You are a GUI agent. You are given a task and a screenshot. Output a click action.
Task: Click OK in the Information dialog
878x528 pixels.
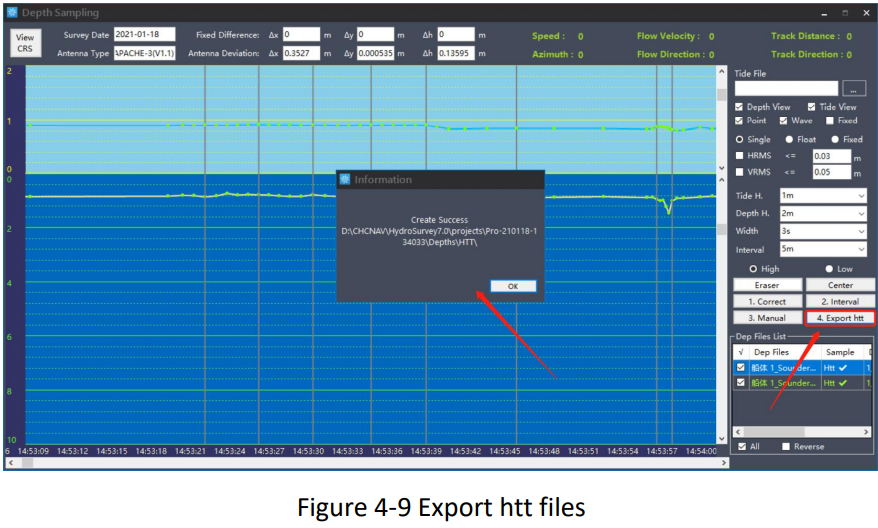(x=513, y=286)
